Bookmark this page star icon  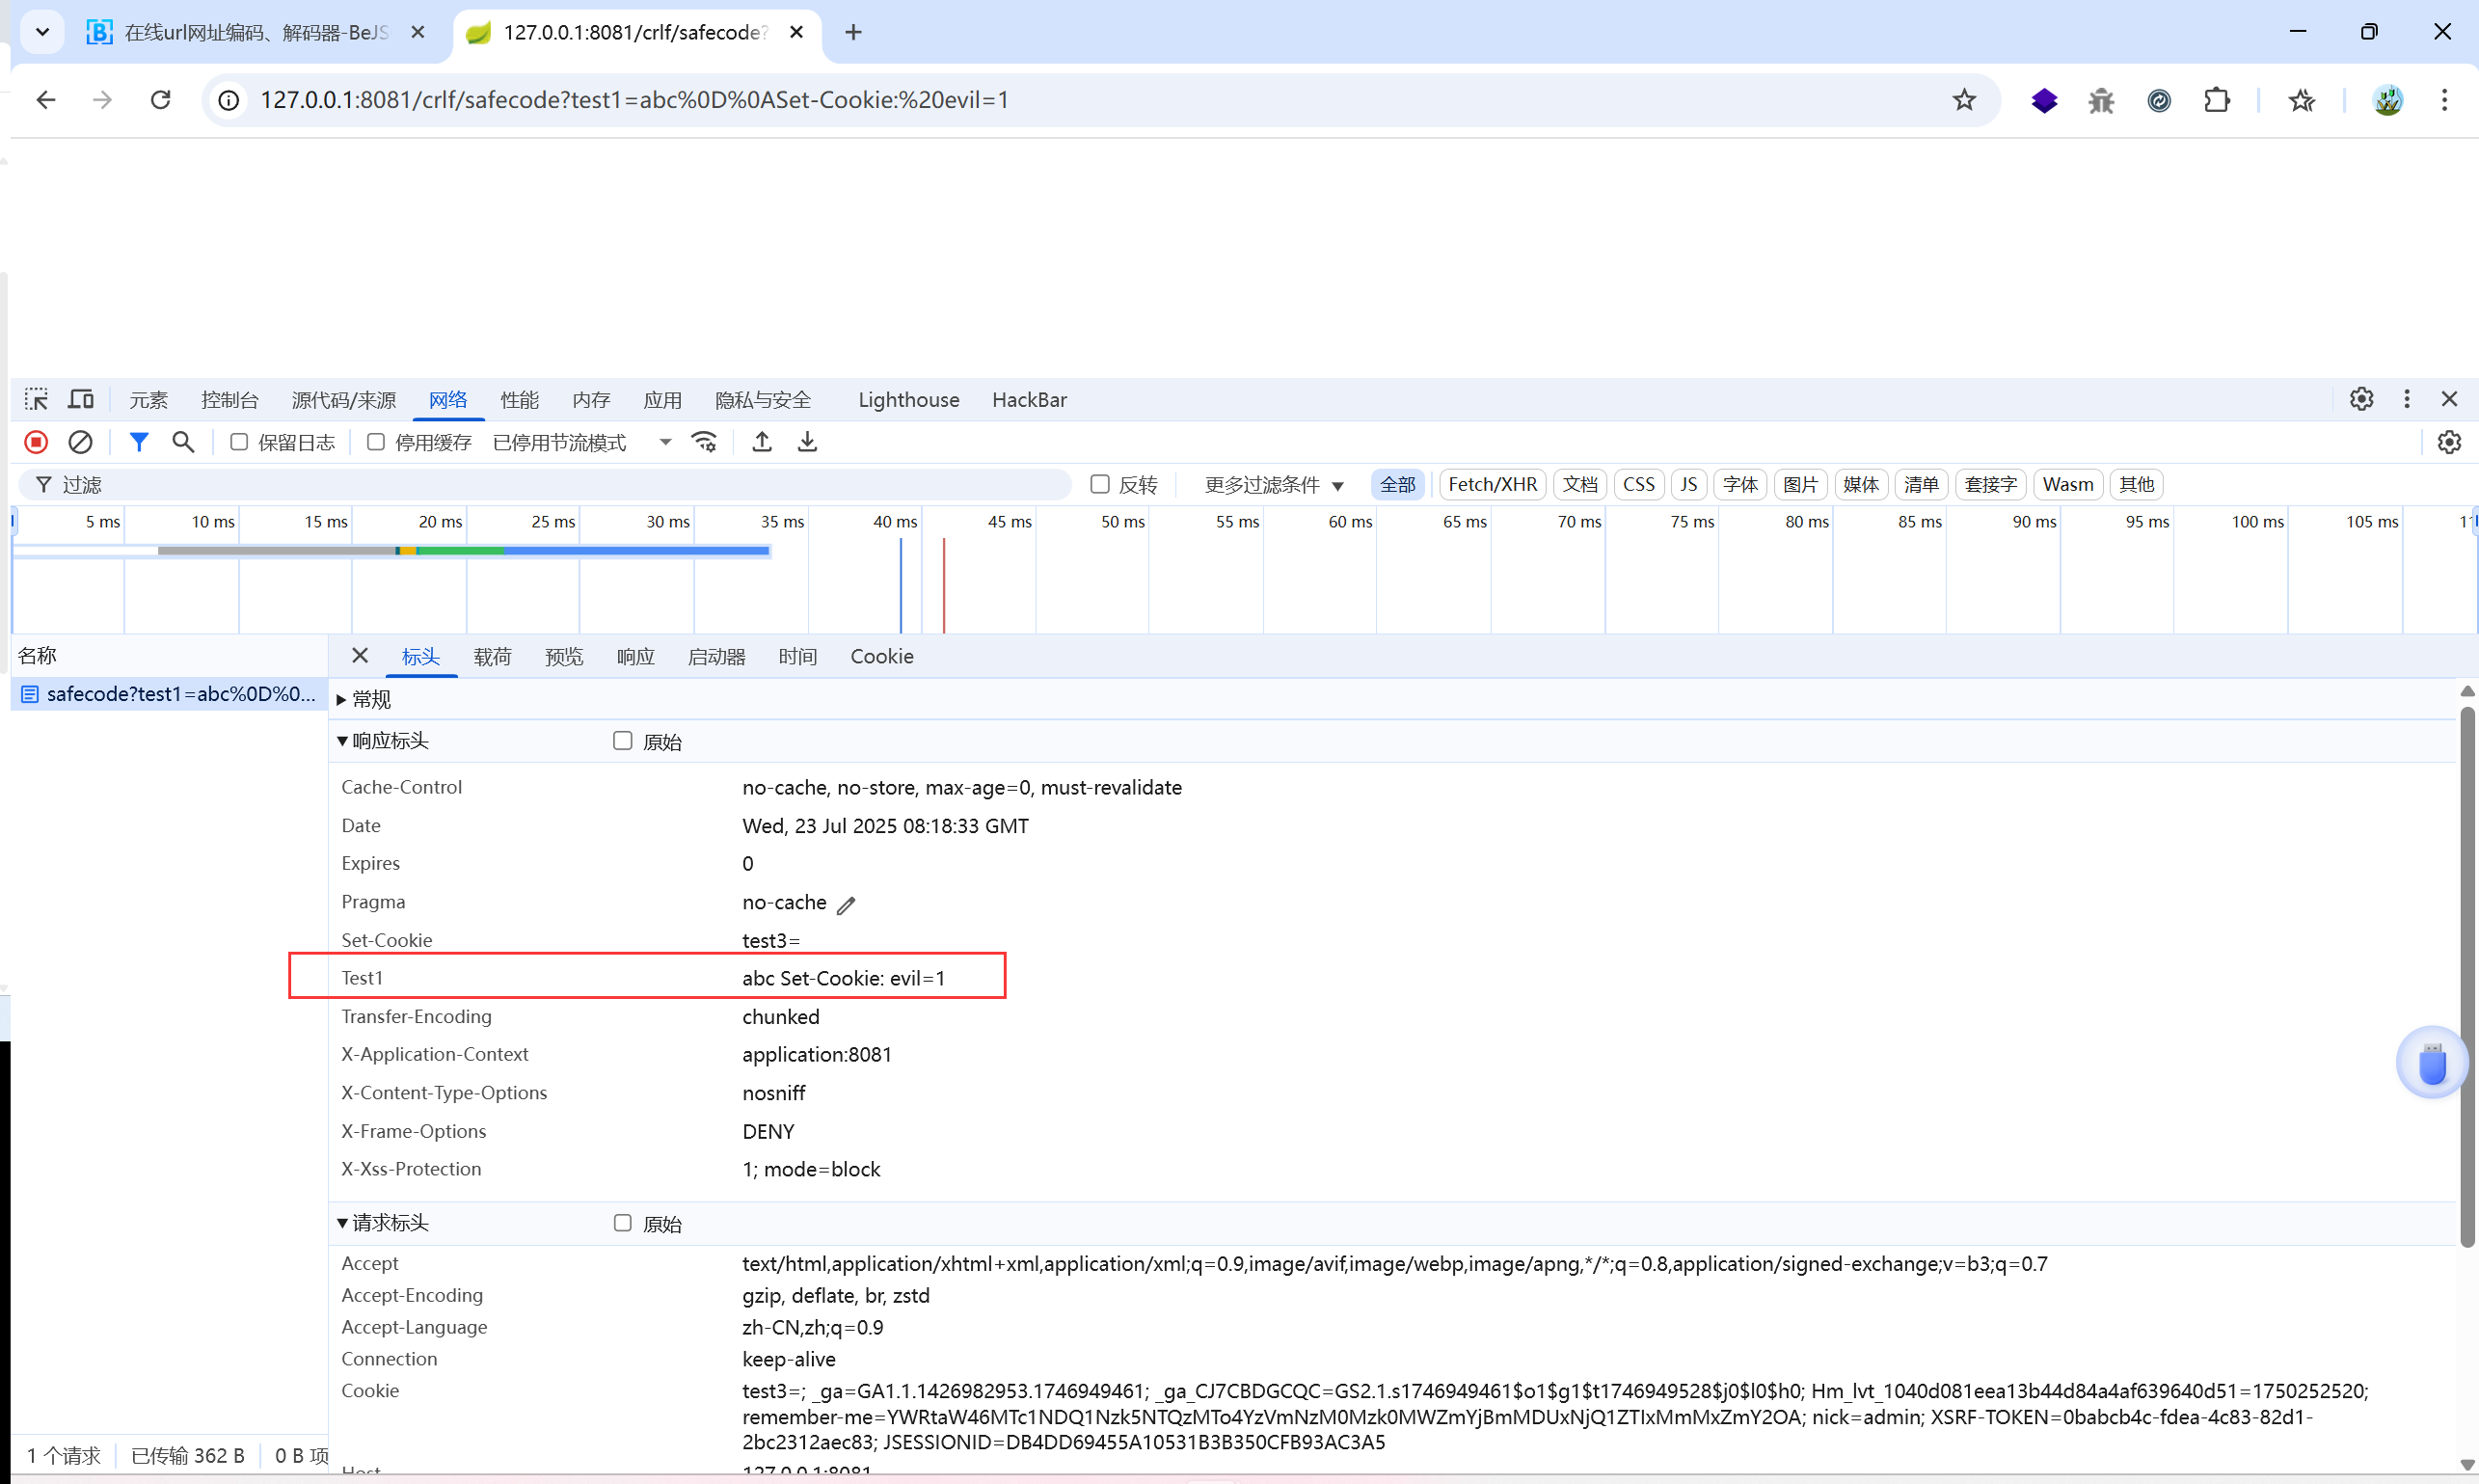click(1963, 100)
